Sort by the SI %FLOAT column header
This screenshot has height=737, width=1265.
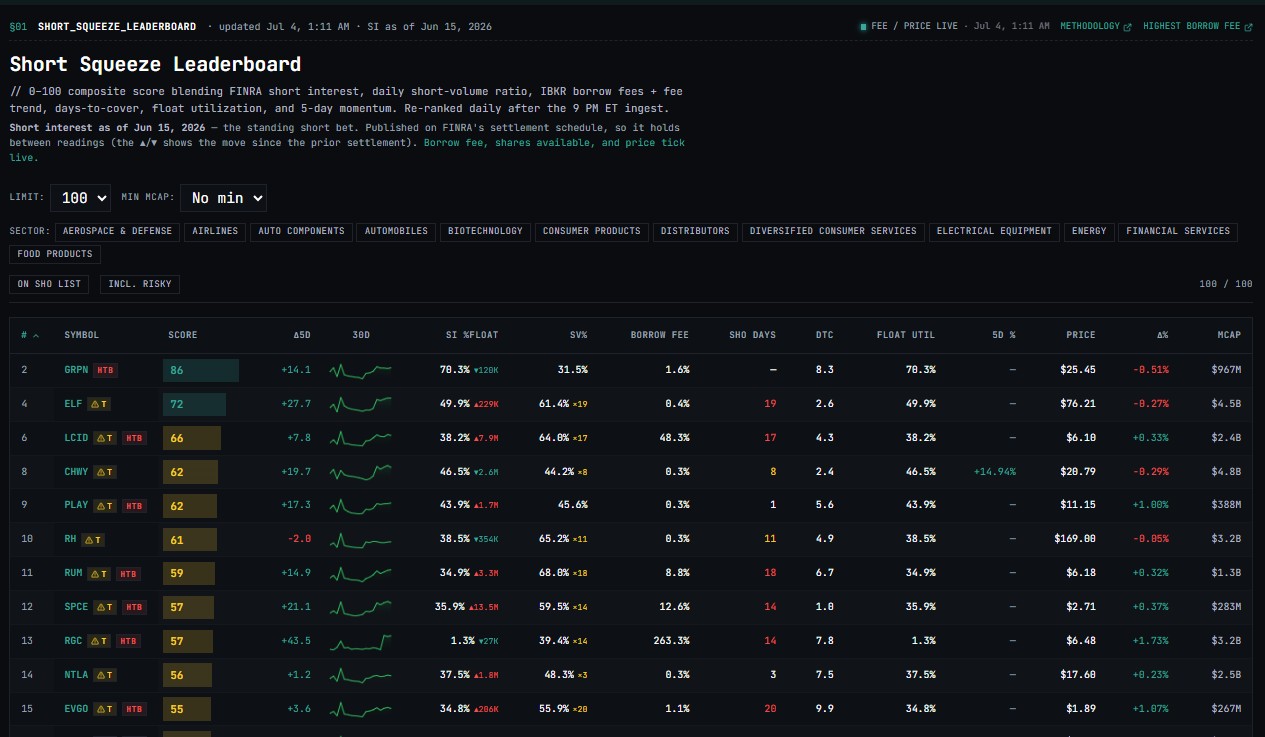tap(472, 335)
